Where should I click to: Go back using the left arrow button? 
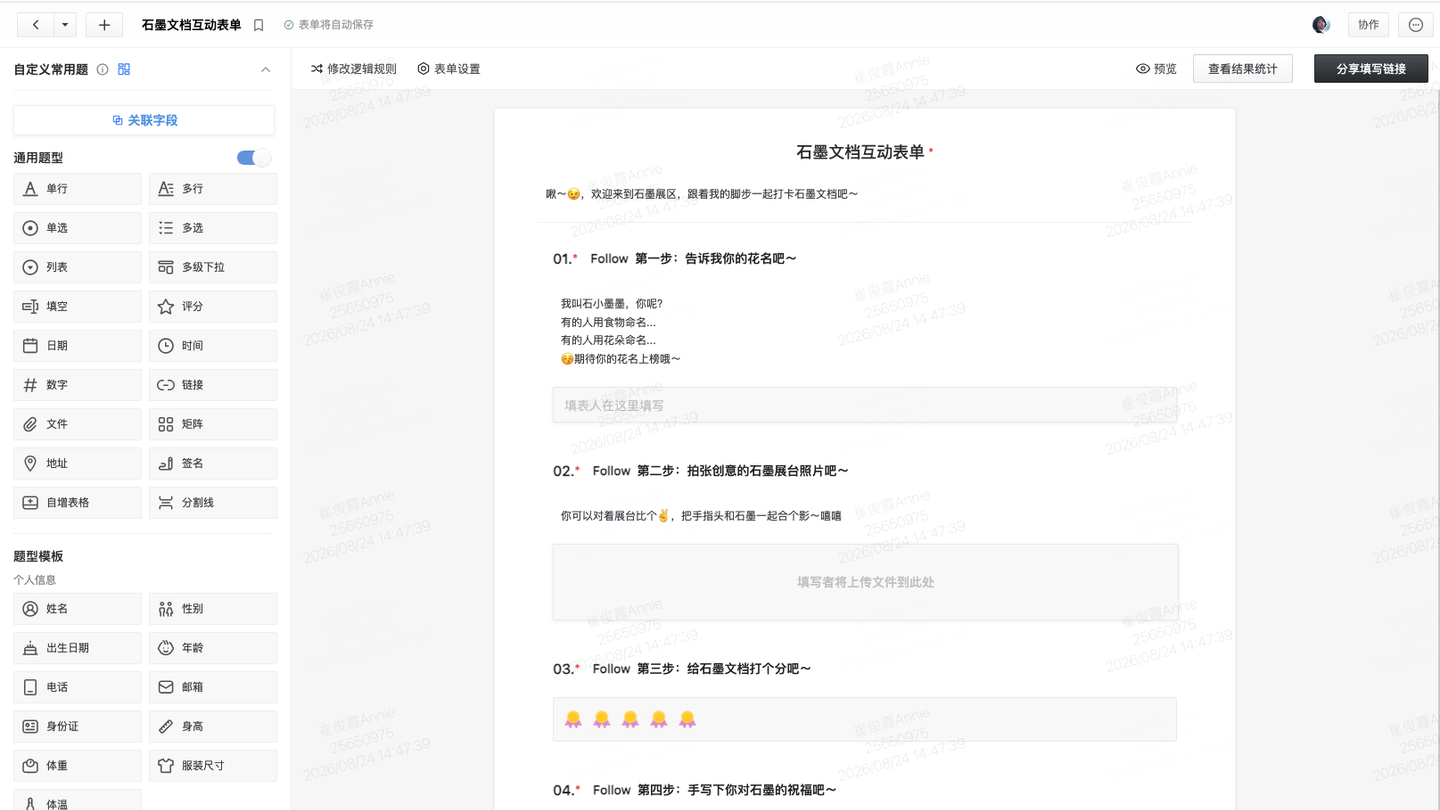[36, 25]
